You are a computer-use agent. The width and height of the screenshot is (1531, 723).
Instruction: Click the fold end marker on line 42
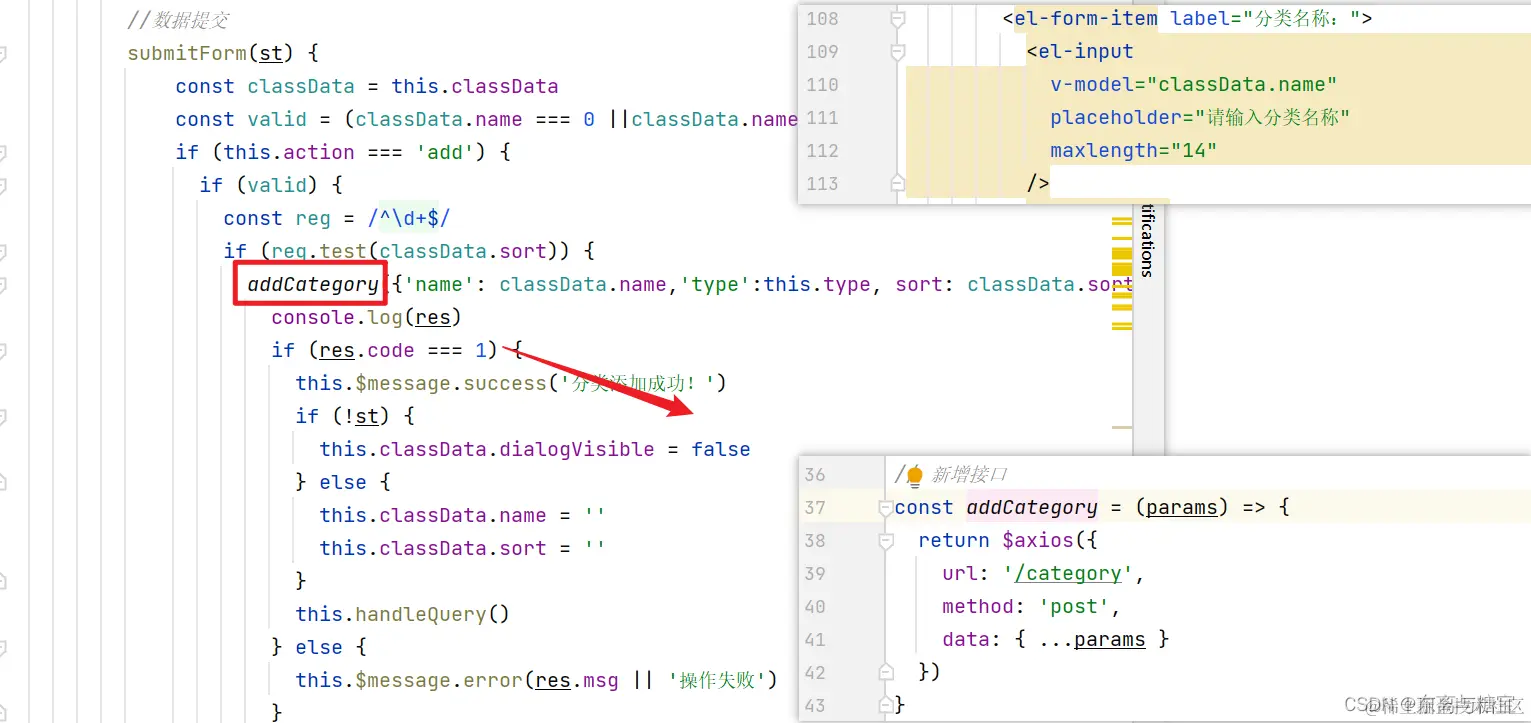pos(885,672)
